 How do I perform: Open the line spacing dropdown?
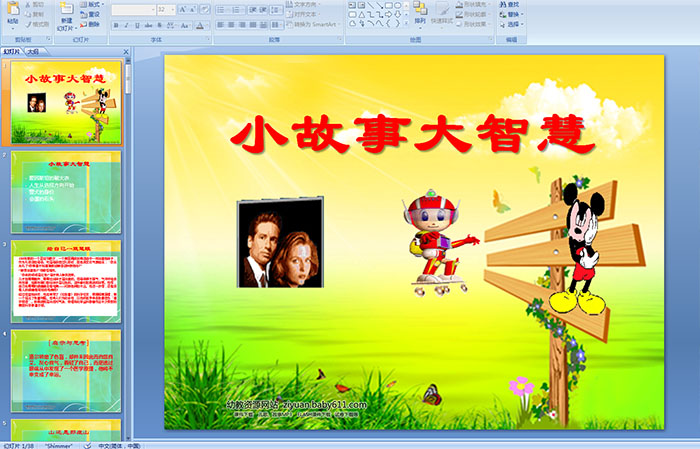click(276, 9)
